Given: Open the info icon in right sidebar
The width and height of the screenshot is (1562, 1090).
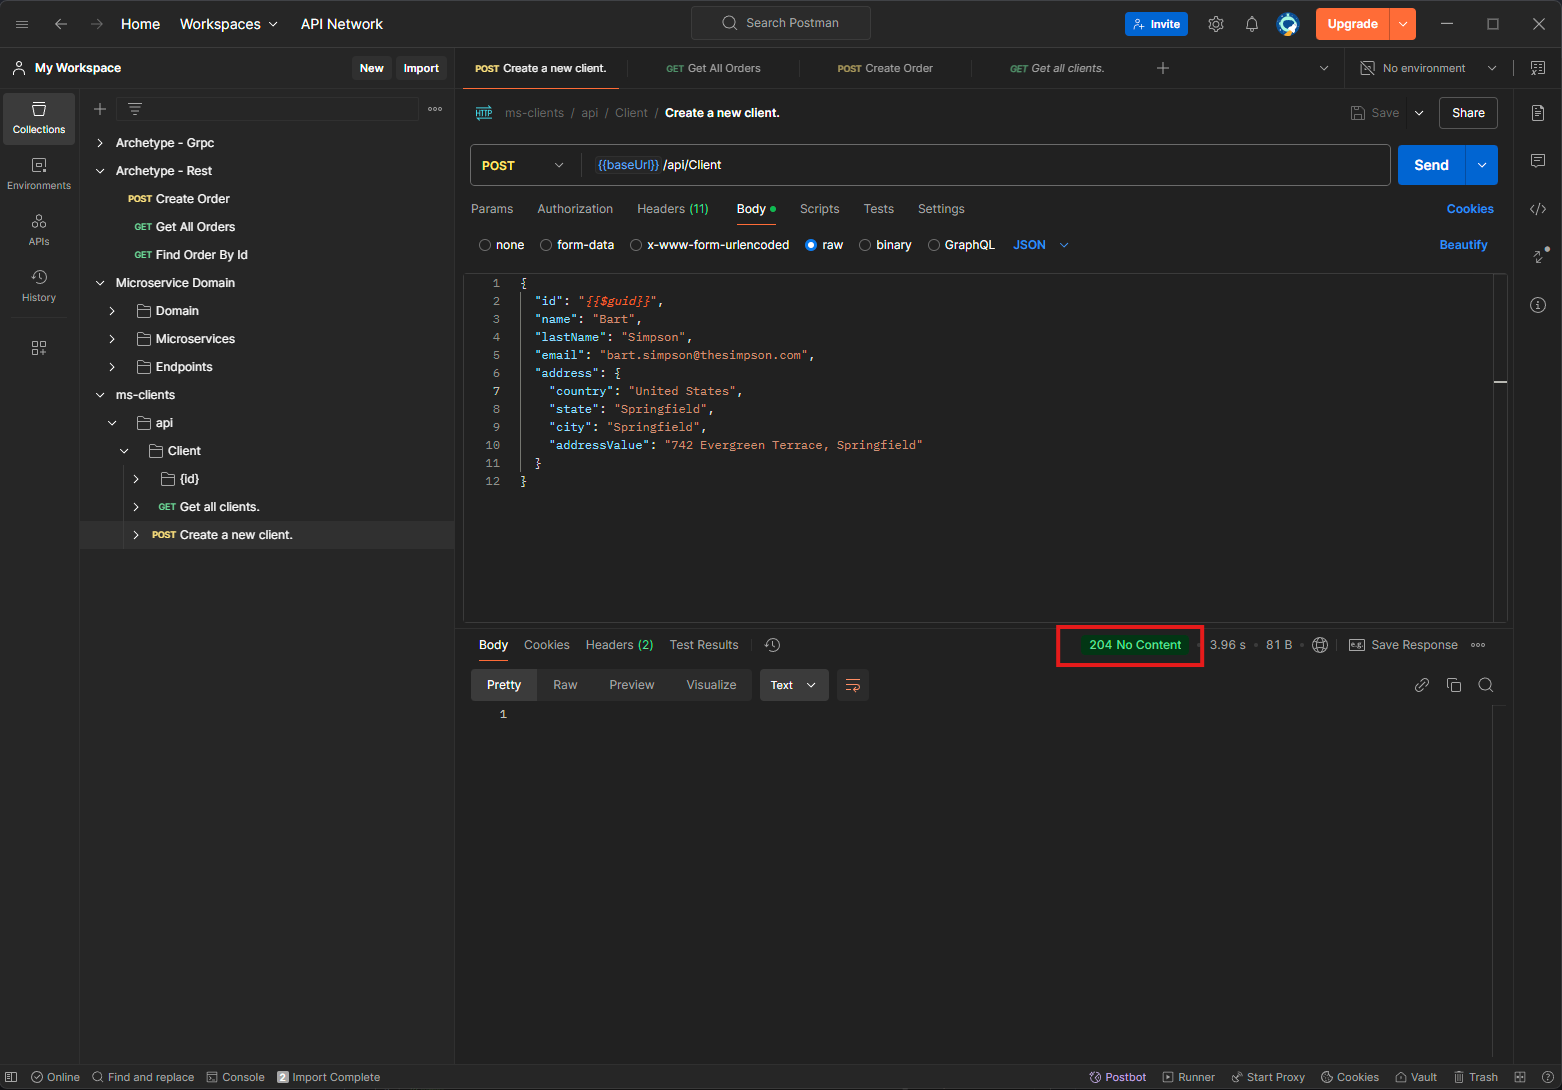Looking at the screenshot, I should coord(1538,305).
